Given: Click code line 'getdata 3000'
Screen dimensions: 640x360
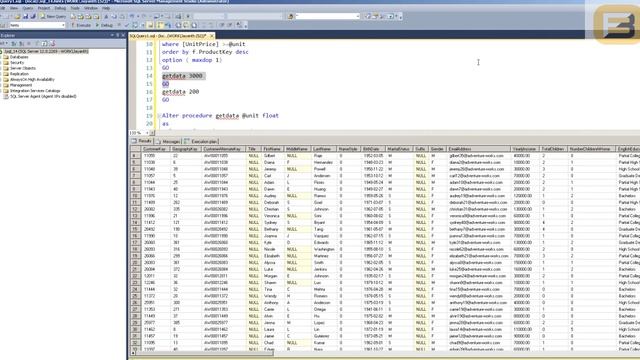Looking at the screenshot, I should tap(182, 76).
